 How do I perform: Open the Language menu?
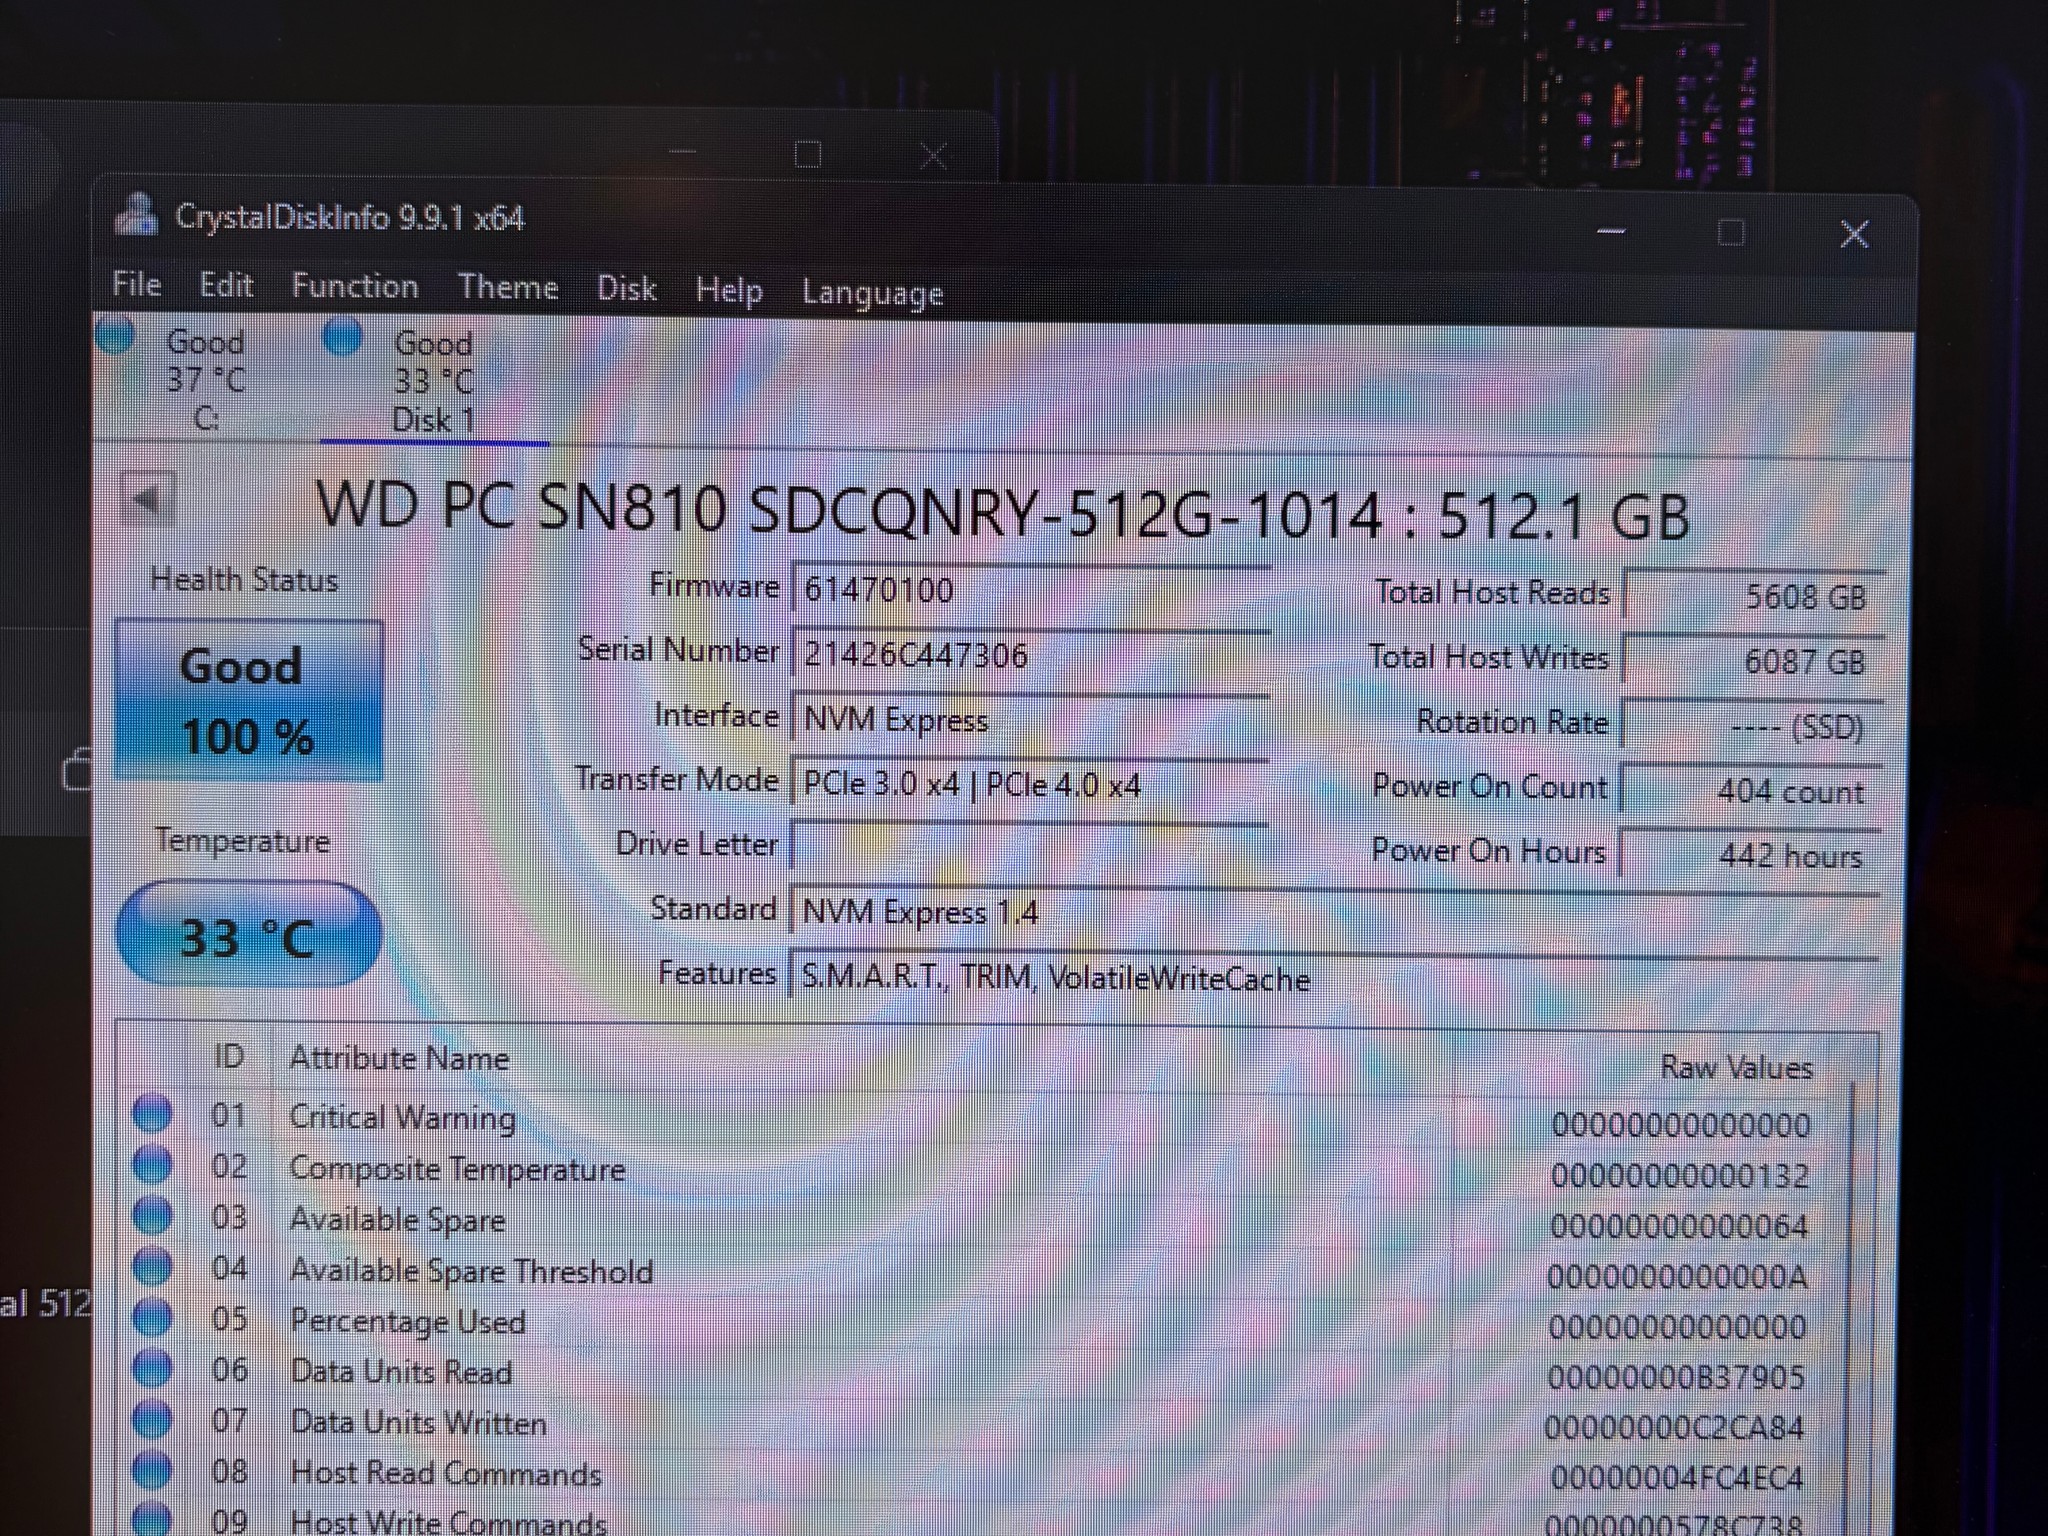click(872, 293)
